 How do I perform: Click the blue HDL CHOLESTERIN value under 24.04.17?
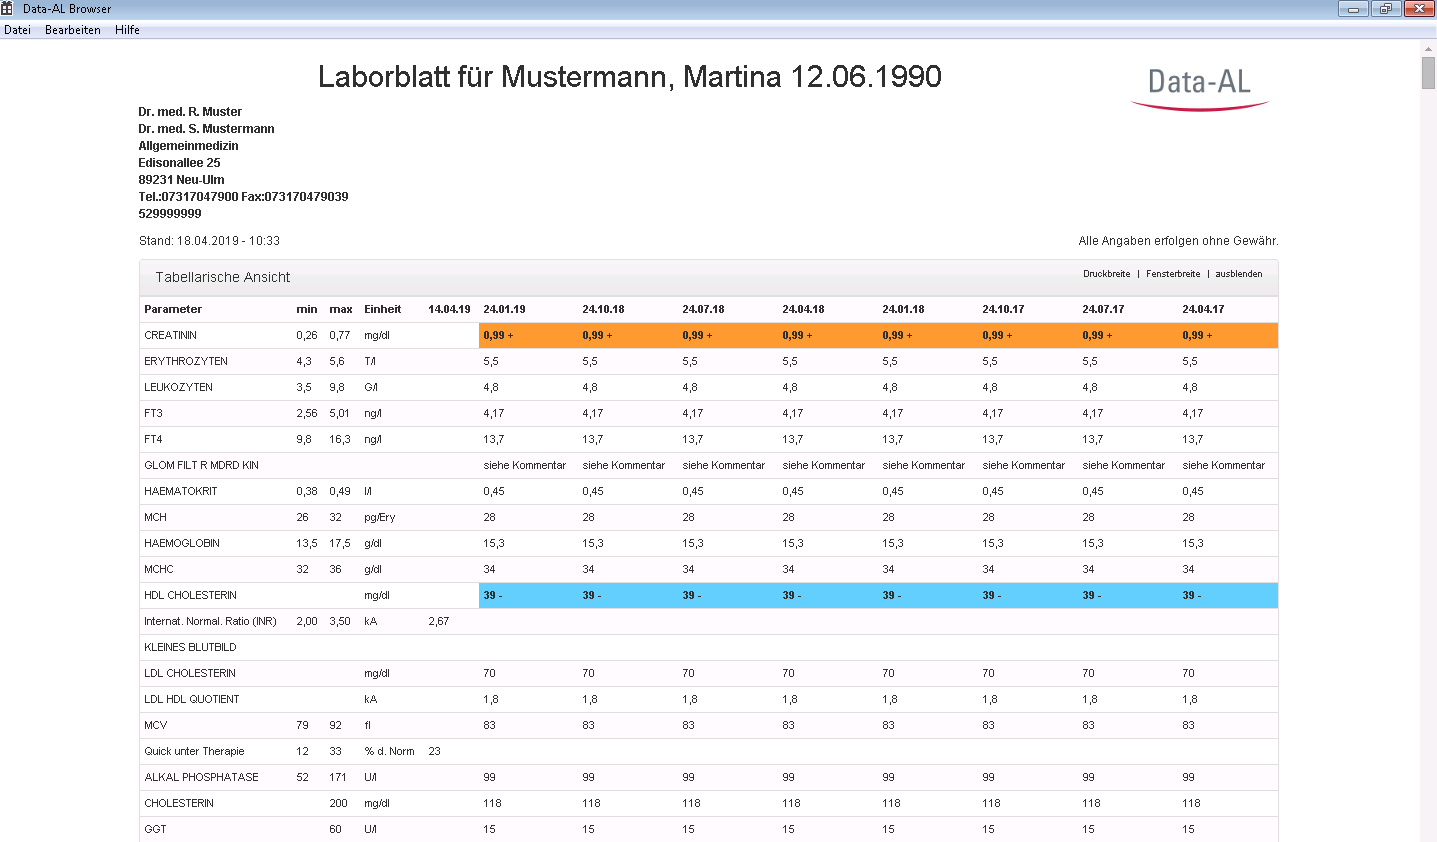point(1192,595)
